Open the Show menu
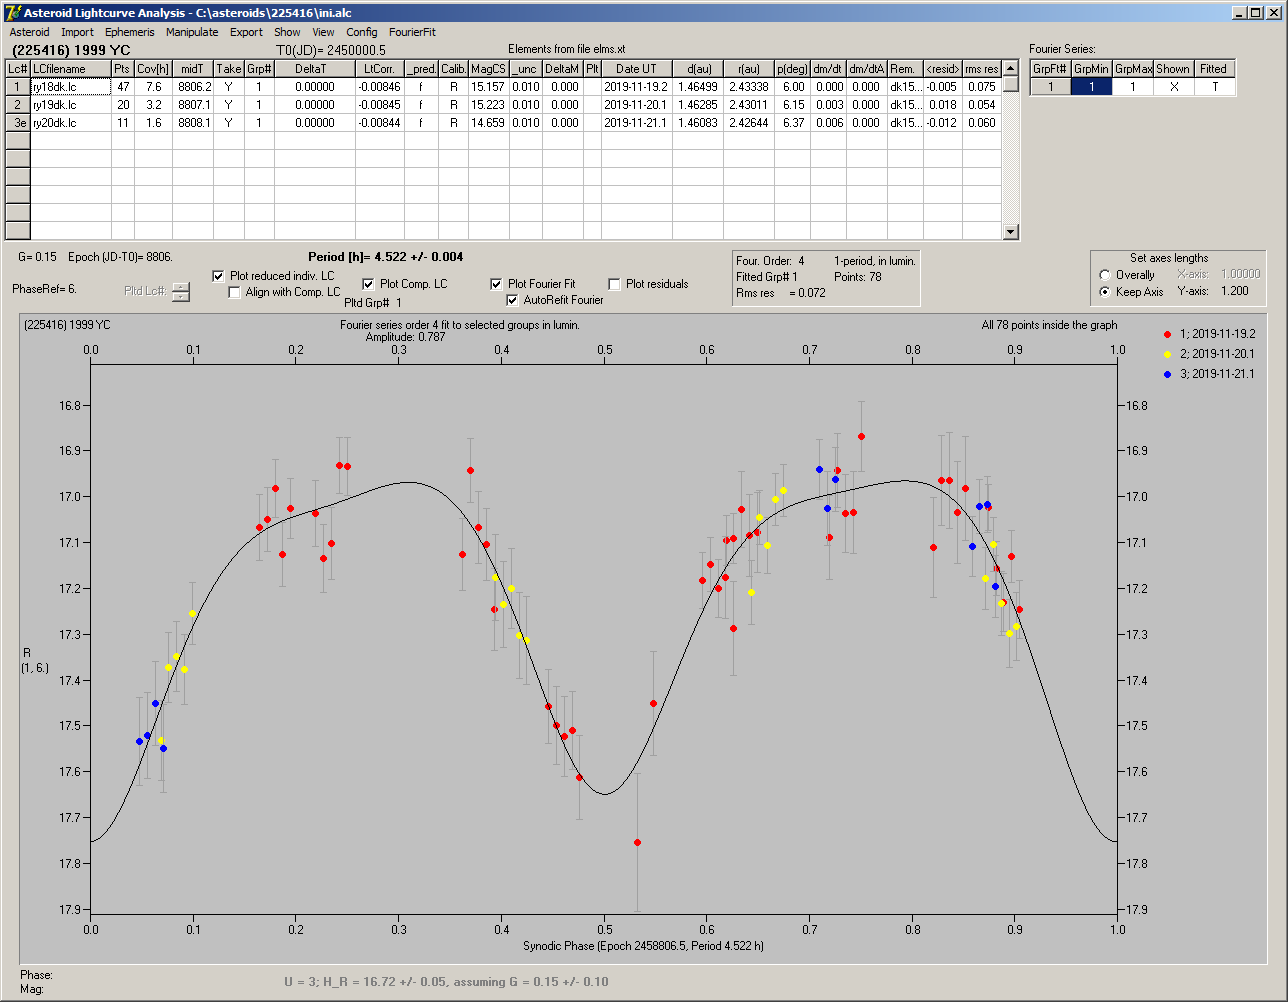Image resolution: width=1288 pixels, height=1002 pixels. point(287,32)
